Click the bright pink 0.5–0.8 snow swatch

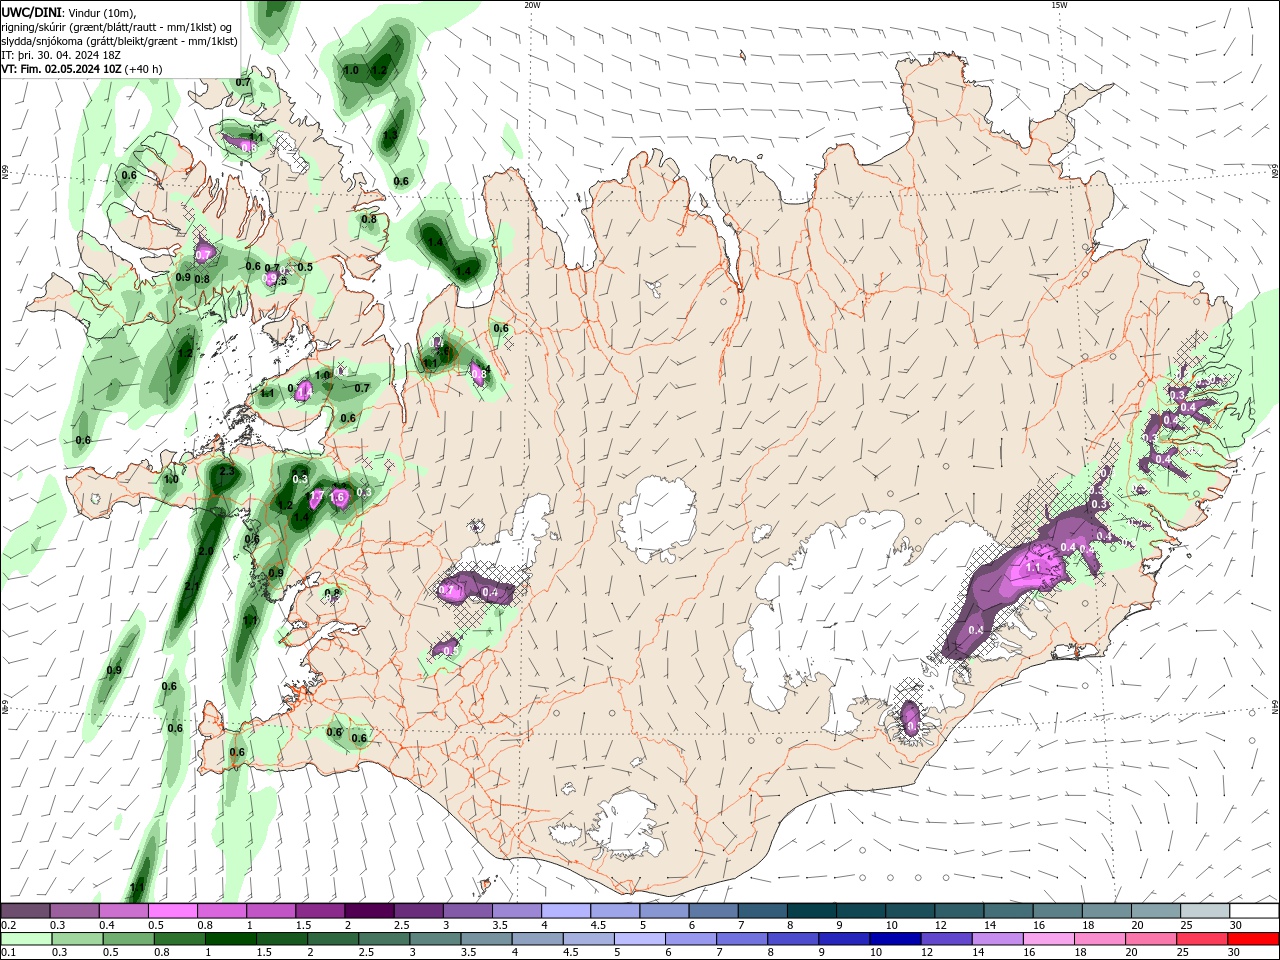click(x=172, y=911)
